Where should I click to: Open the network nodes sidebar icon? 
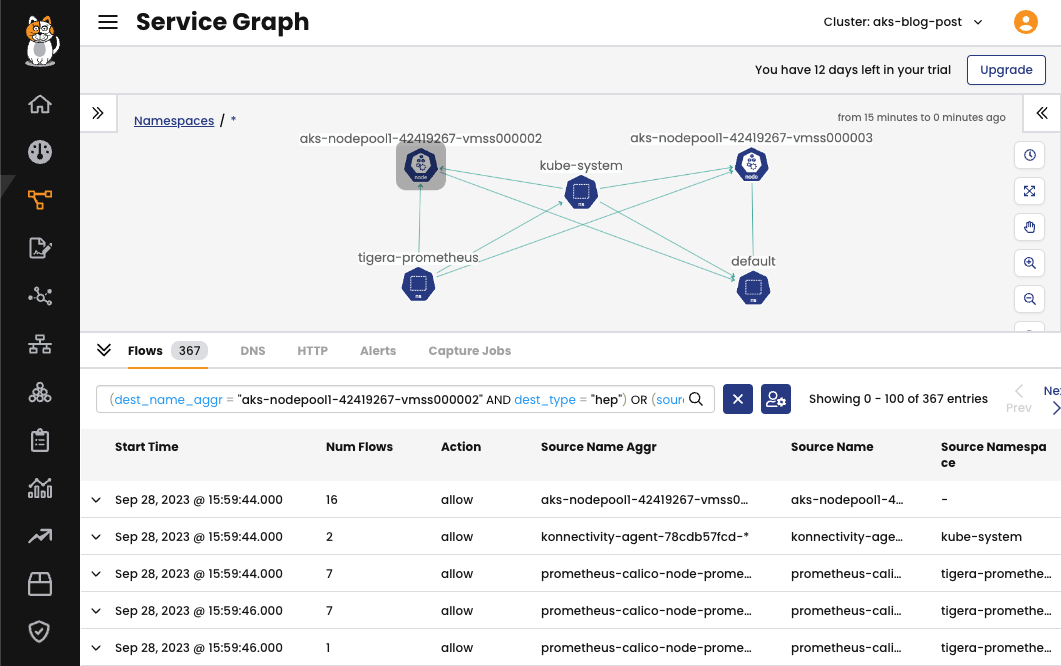click(x=40, y=296)
